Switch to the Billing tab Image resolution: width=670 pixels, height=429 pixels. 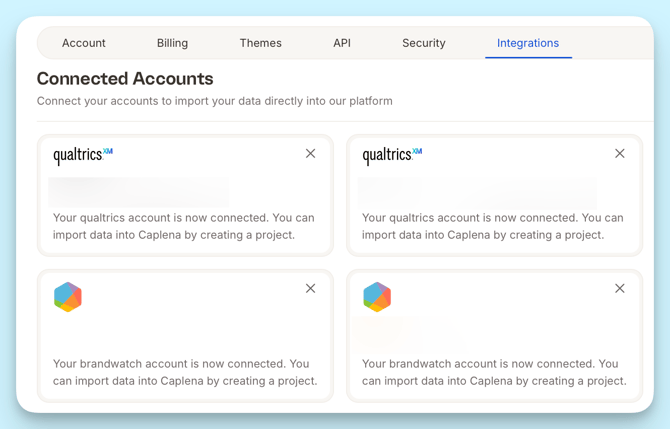tap(172, 43)
